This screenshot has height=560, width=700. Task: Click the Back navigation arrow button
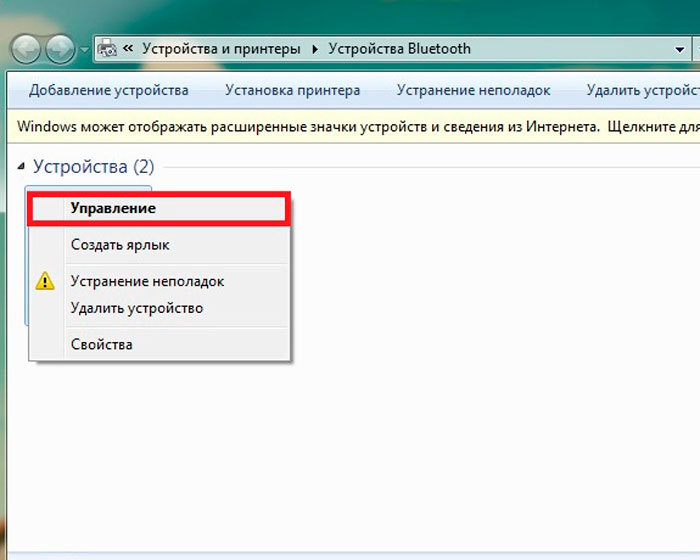tap(27, 48)
